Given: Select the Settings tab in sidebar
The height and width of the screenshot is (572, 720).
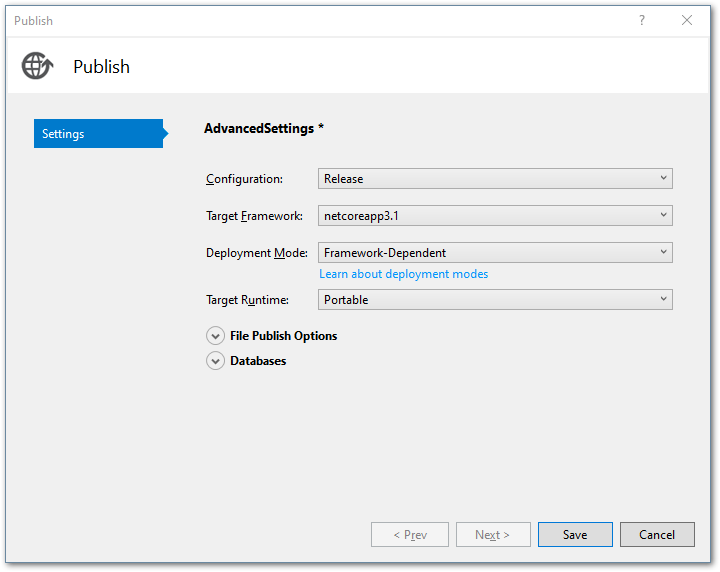Looking at the screenshot, I should (x=98, y=134).
